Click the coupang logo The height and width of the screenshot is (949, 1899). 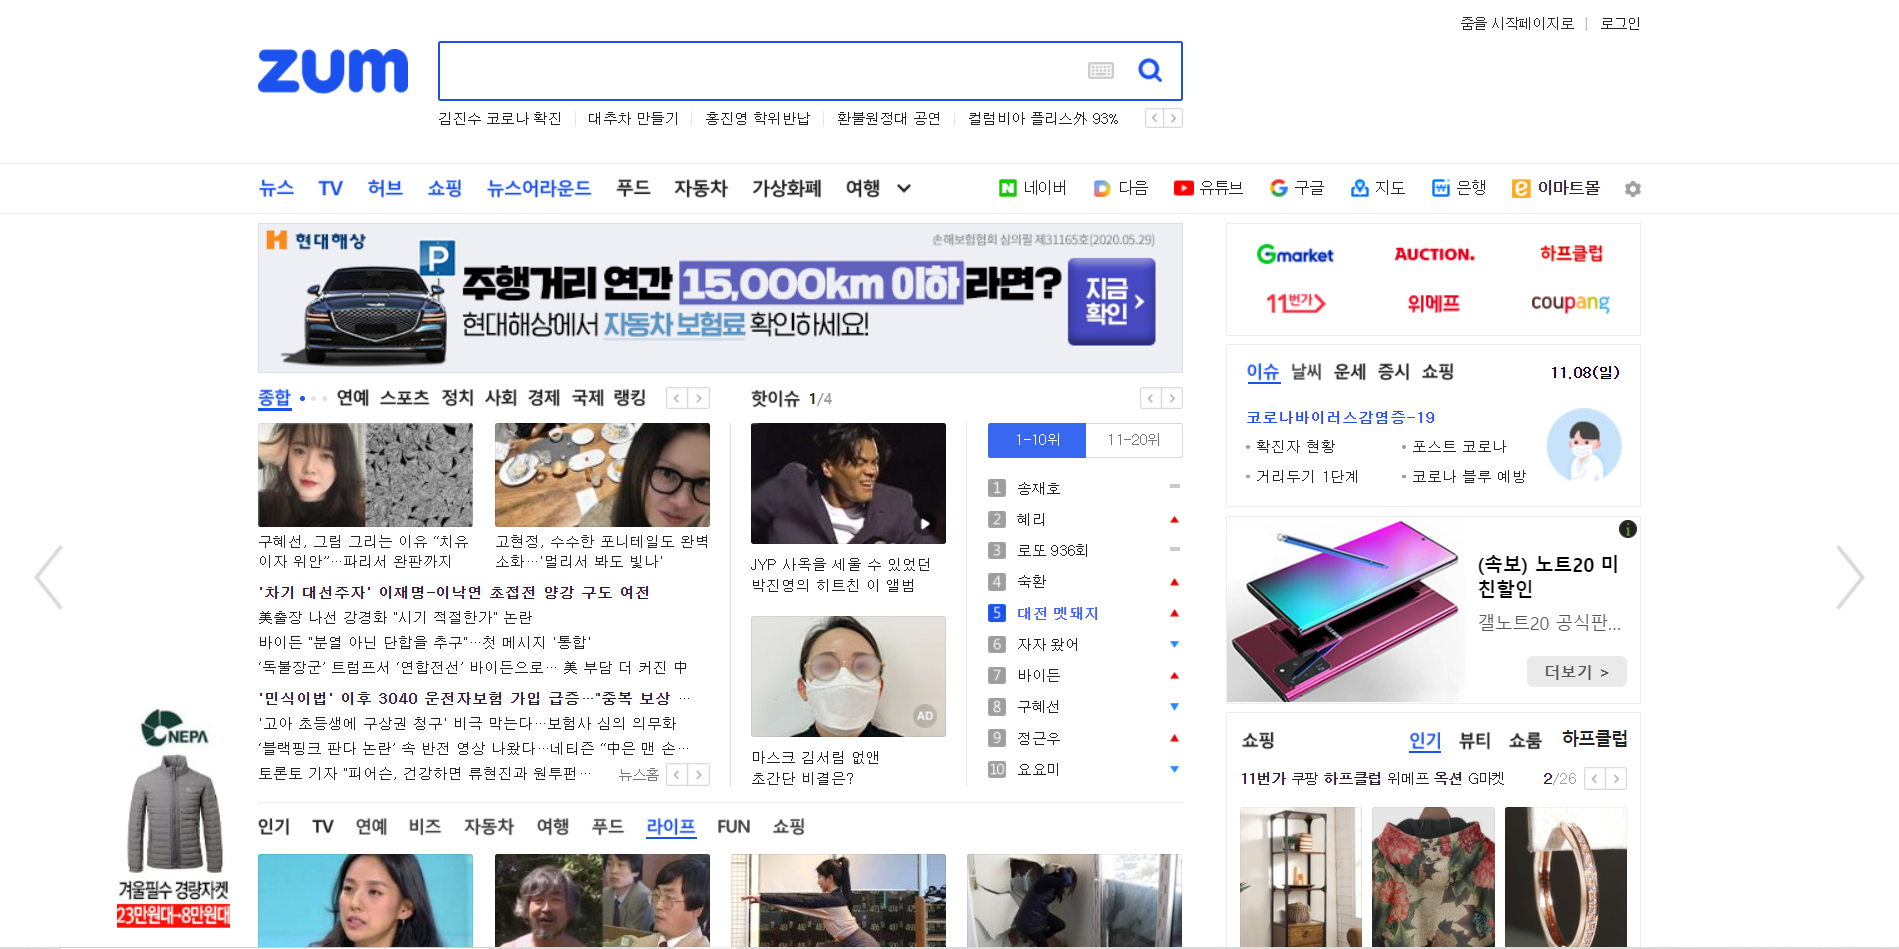coord(1570,302)
